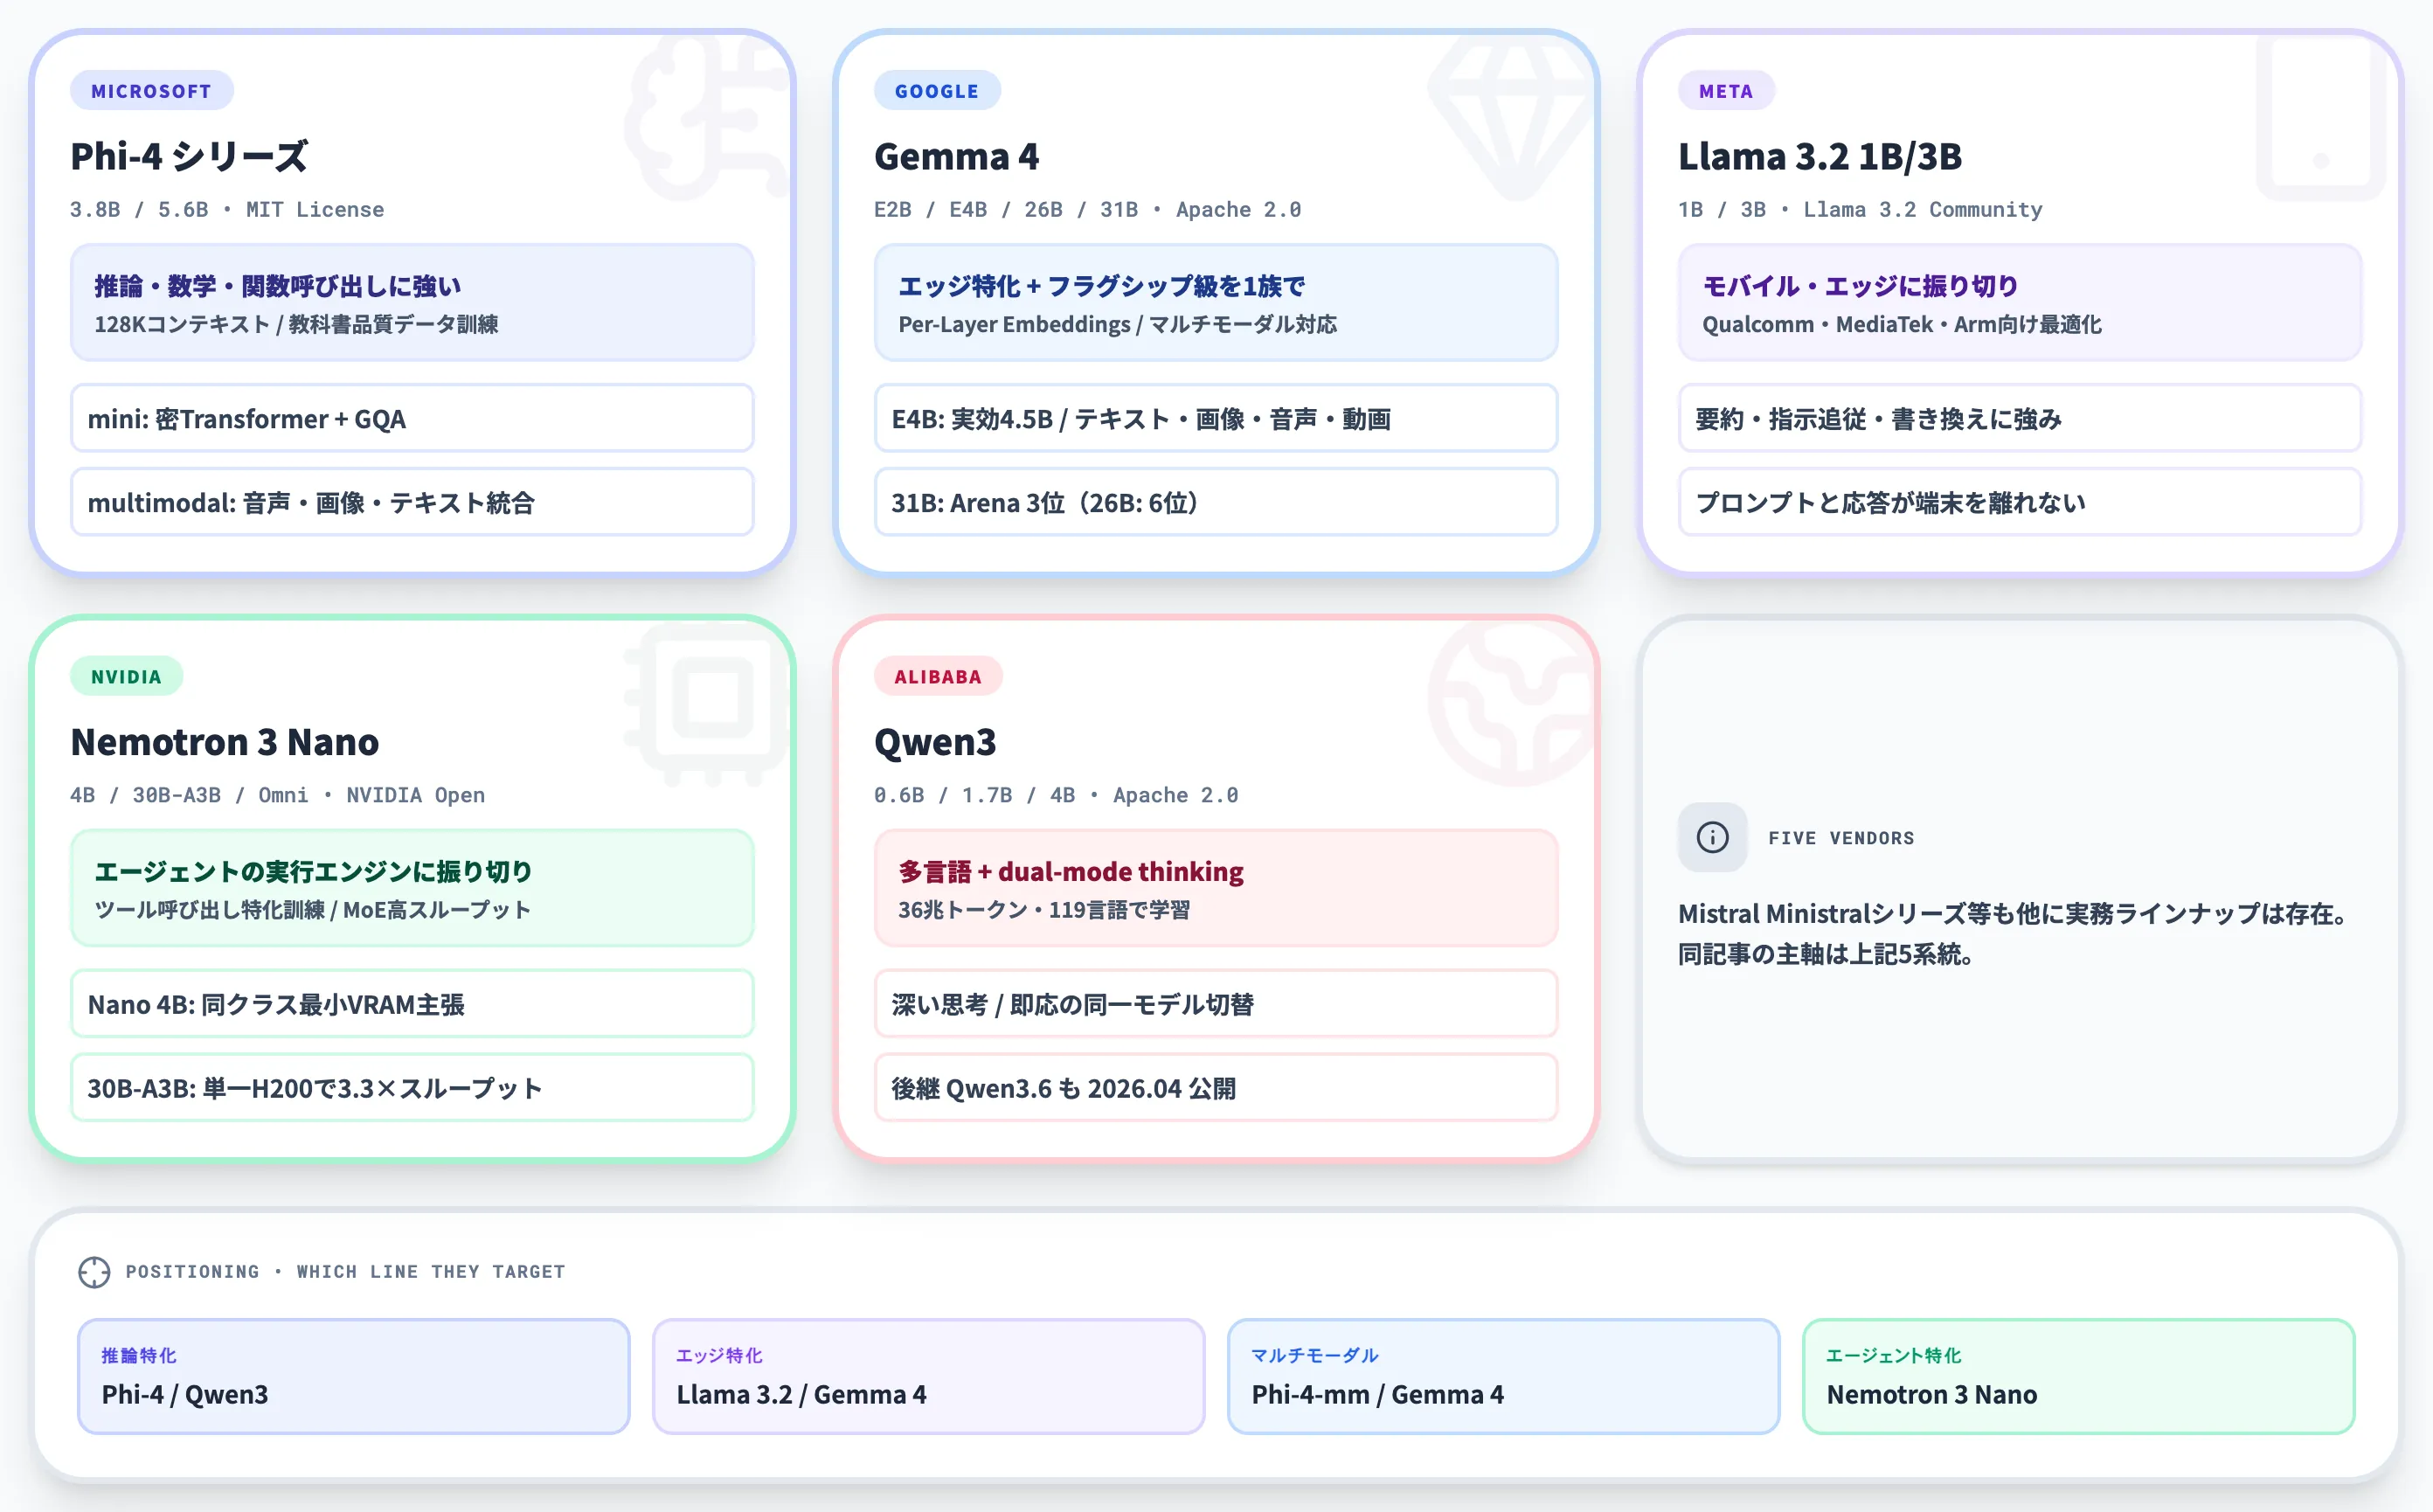Viewport: 2433px width, 1512px height.
Task: Click the crosshair icon beside POSITIONING
Action: point(94,1272)
